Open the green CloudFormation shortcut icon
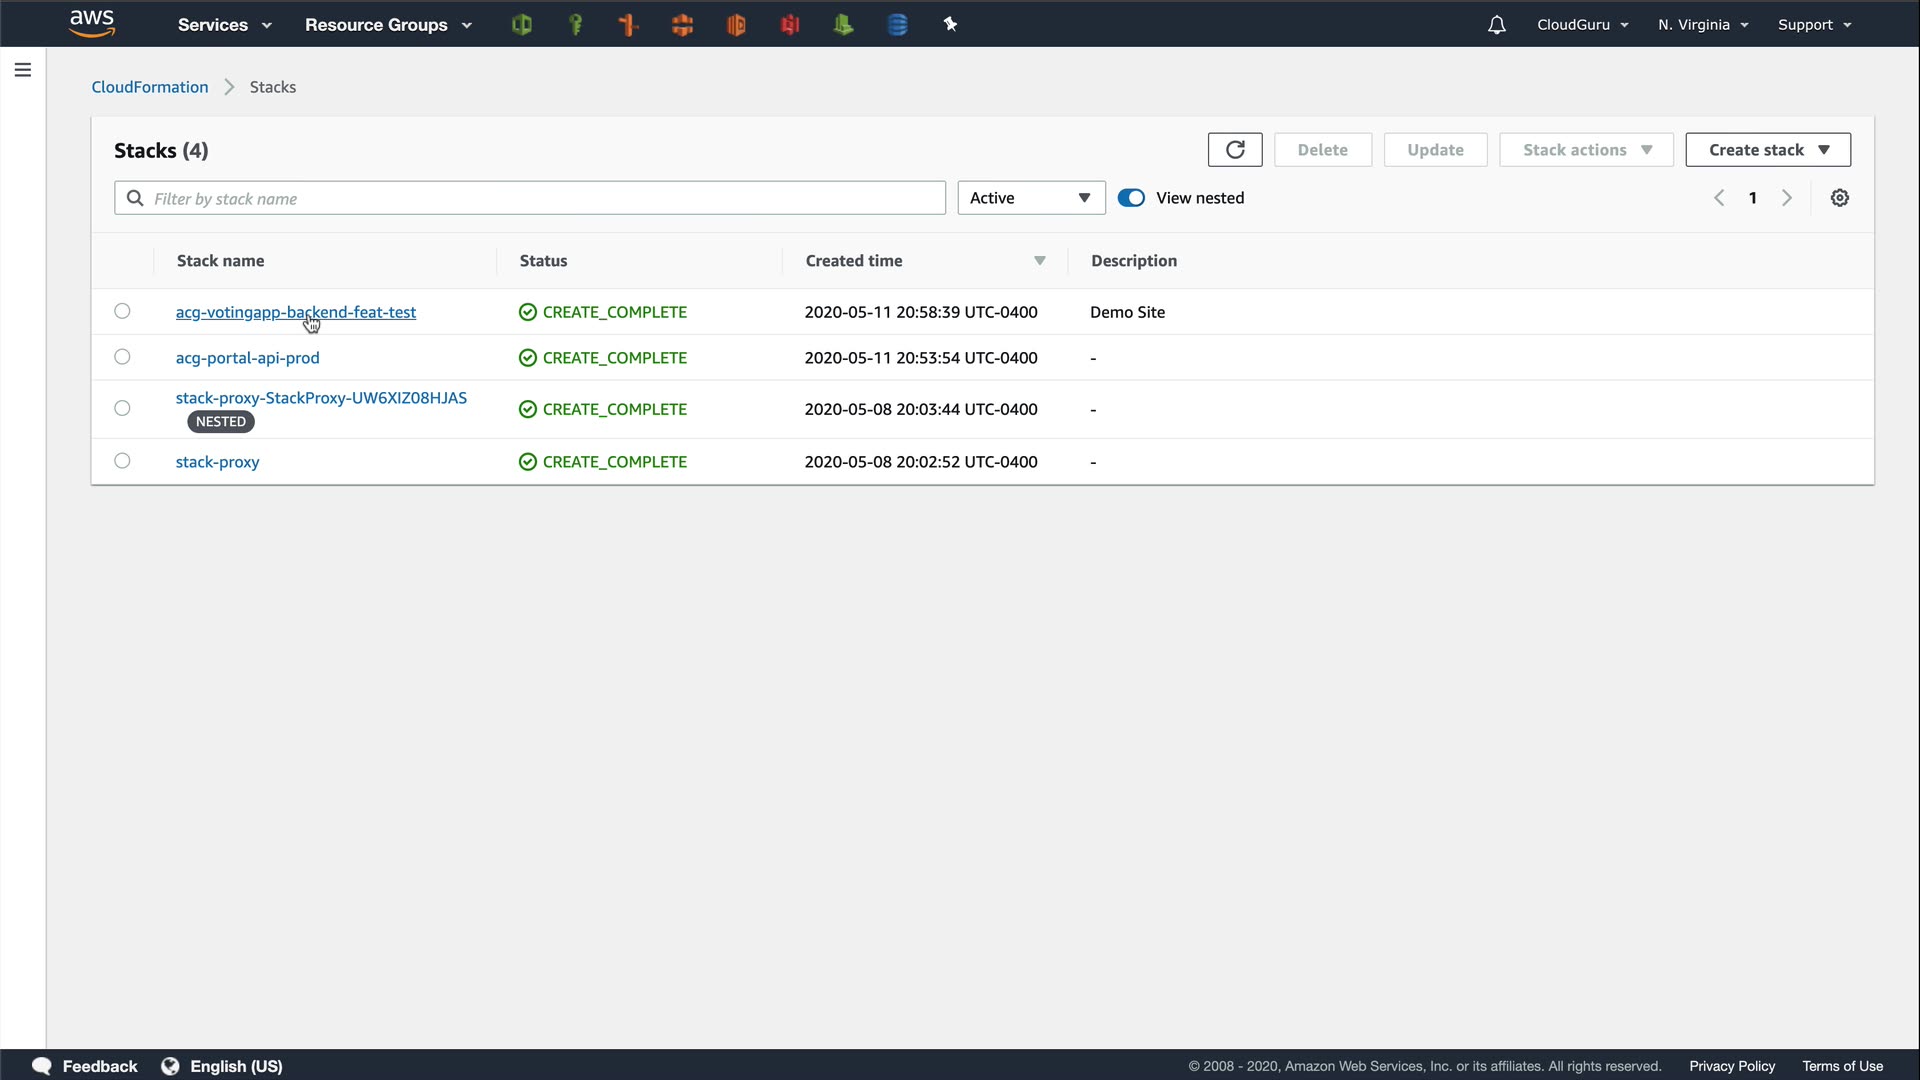 (521, 25)
